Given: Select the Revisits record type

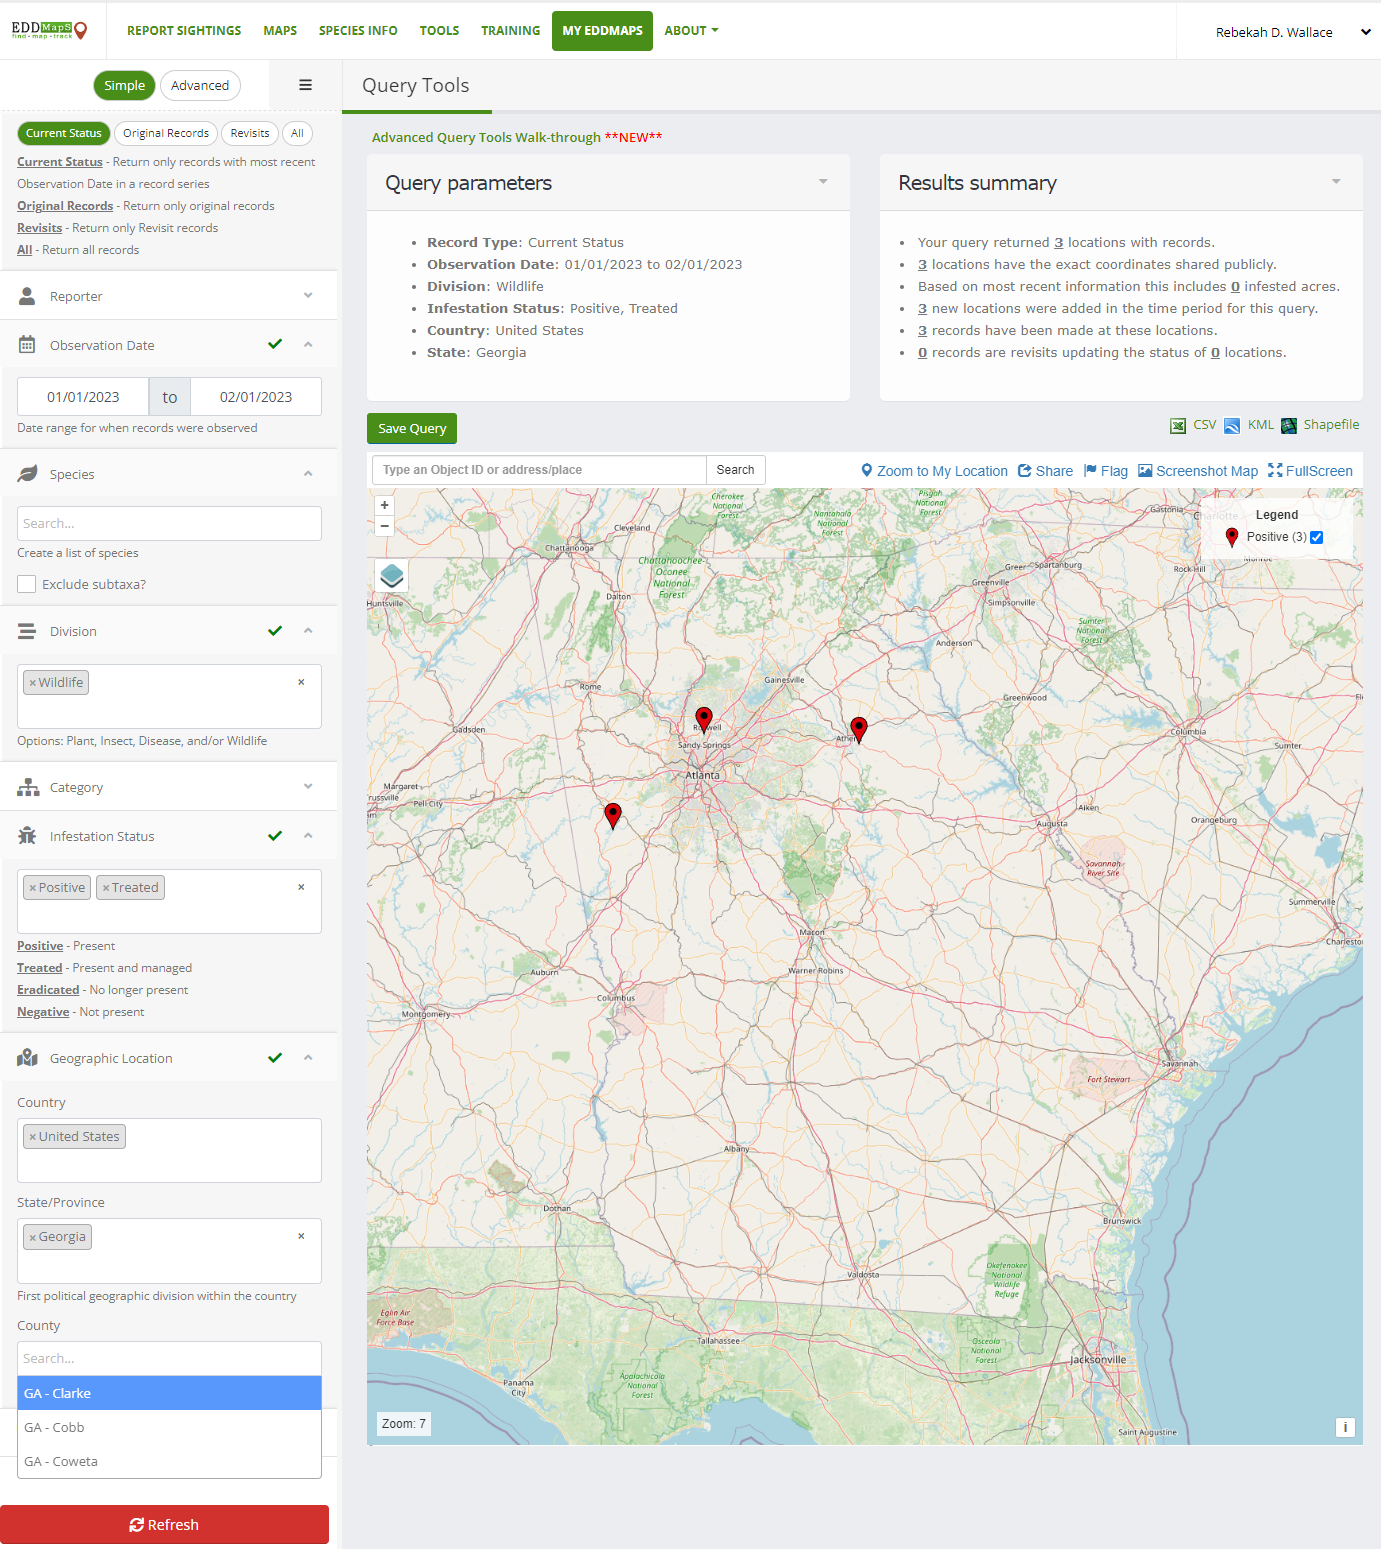Looking at the screenshot, I should click(x=250, y=133).
